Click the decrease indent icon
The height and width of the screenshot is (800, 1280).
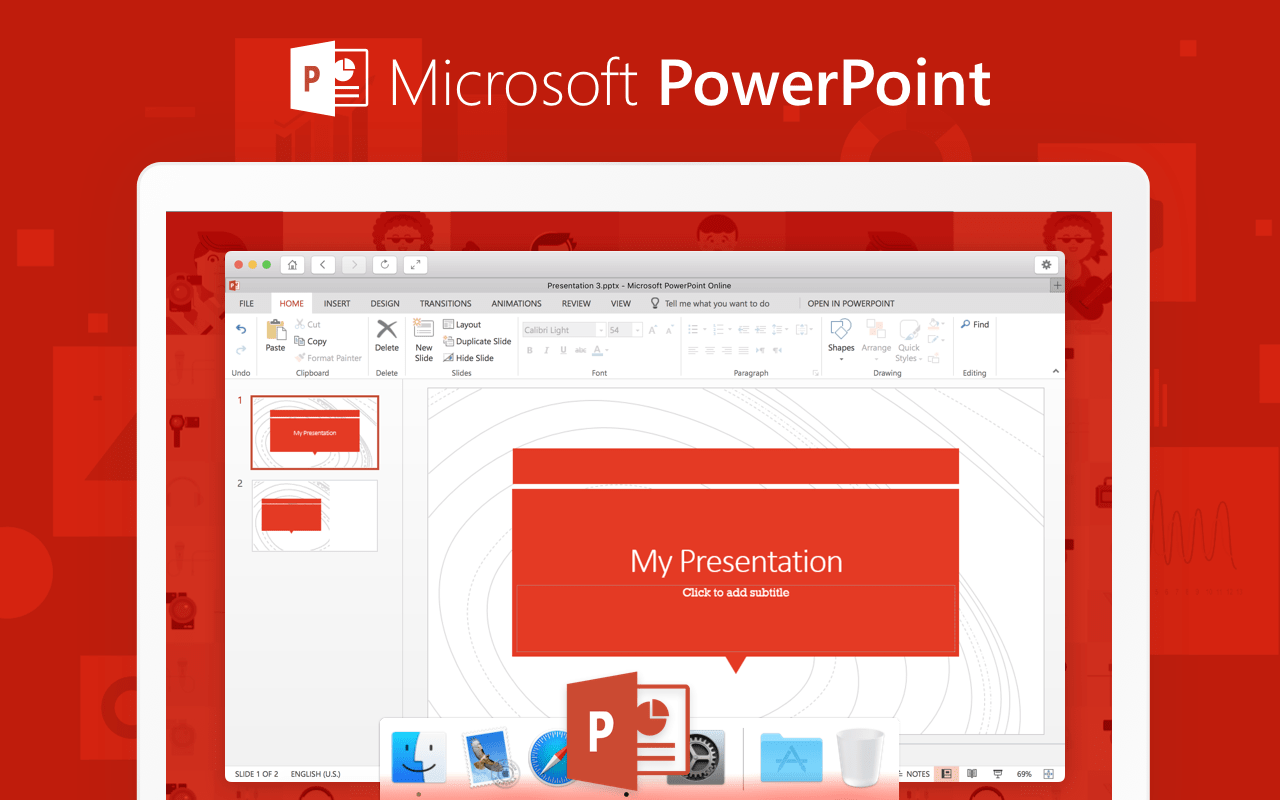point(743,329)
